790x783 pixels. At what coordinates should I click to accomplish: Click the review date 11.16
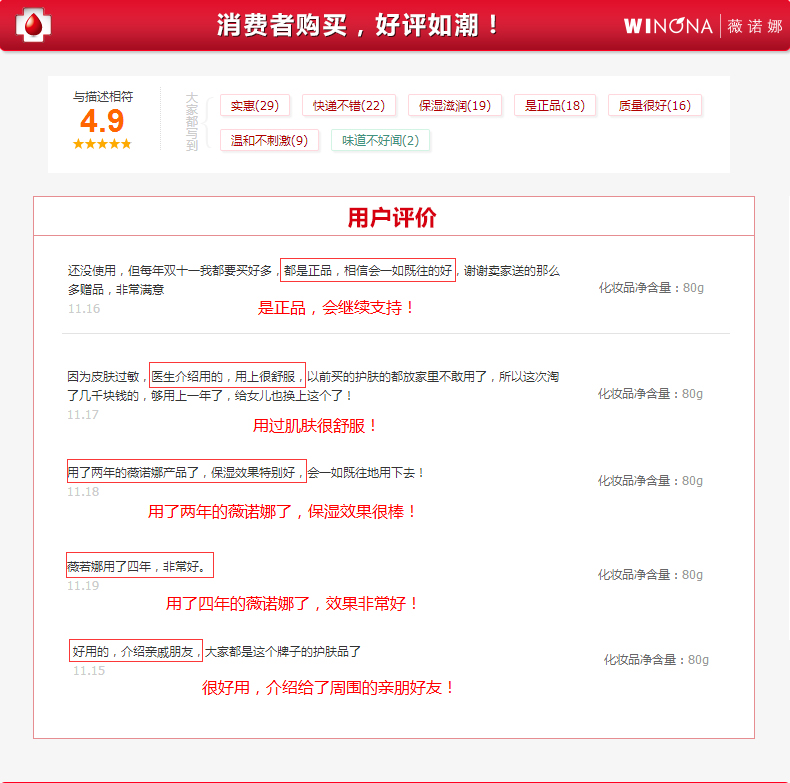tap(84, 309)
